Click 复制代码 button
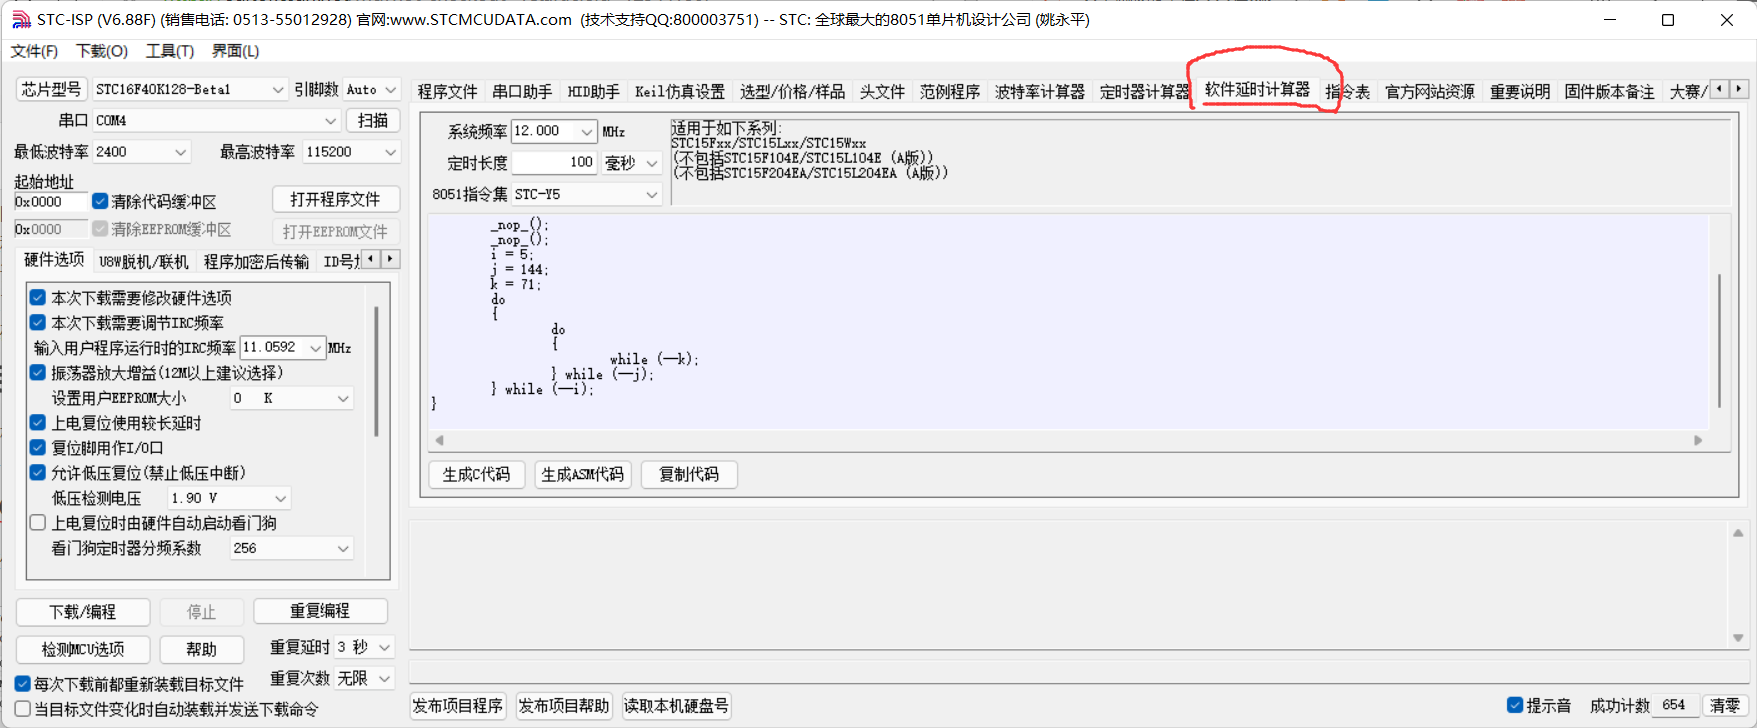 coord(689,474)
